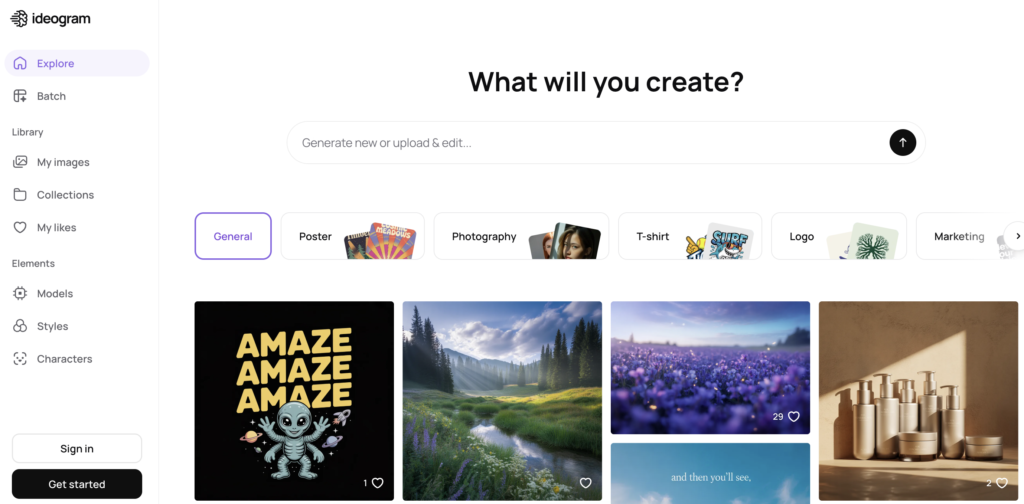Screen dimensions: 1024x504
Task: Select the General category tab
Action: point(233,236)
